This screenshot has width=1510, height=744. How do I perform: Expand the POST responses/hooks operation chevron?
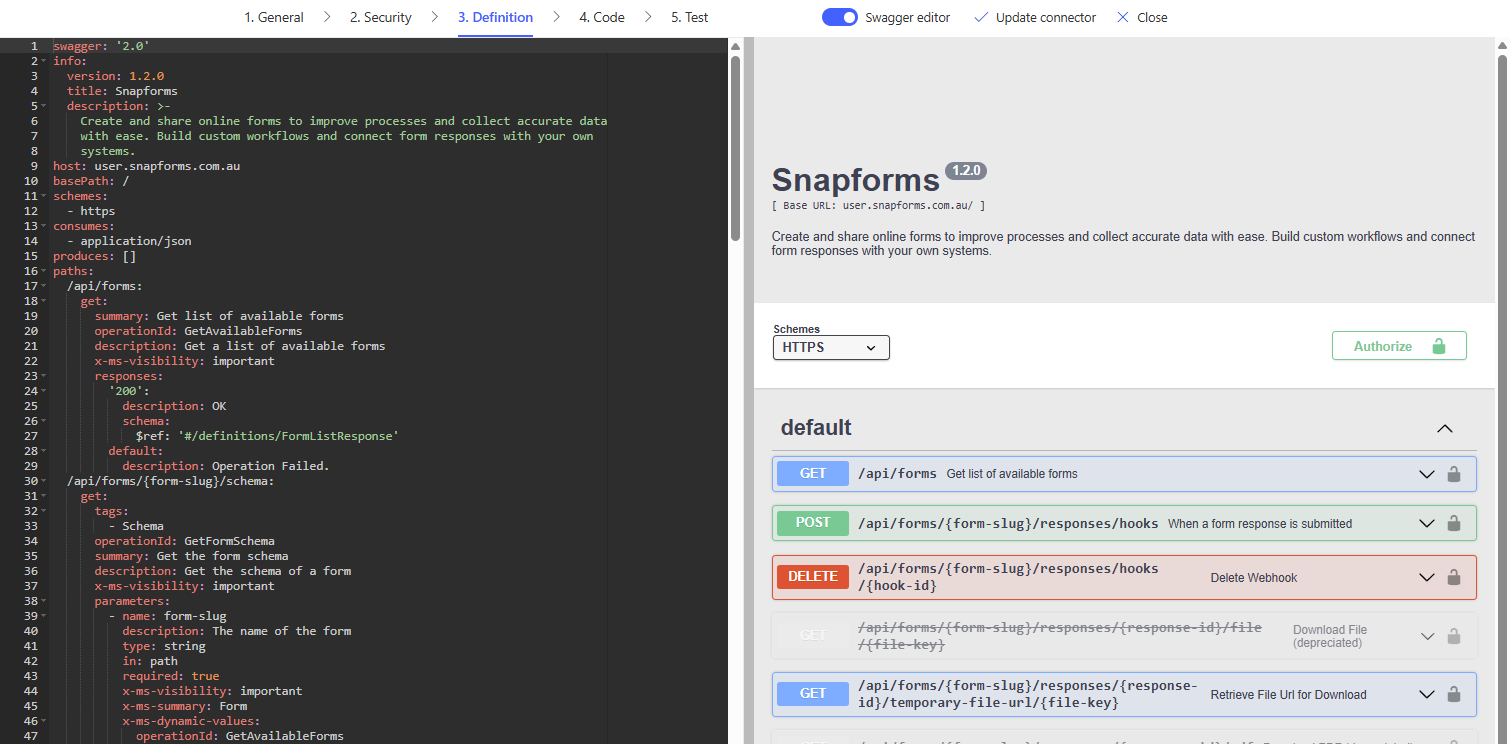tap(1427, 523)
